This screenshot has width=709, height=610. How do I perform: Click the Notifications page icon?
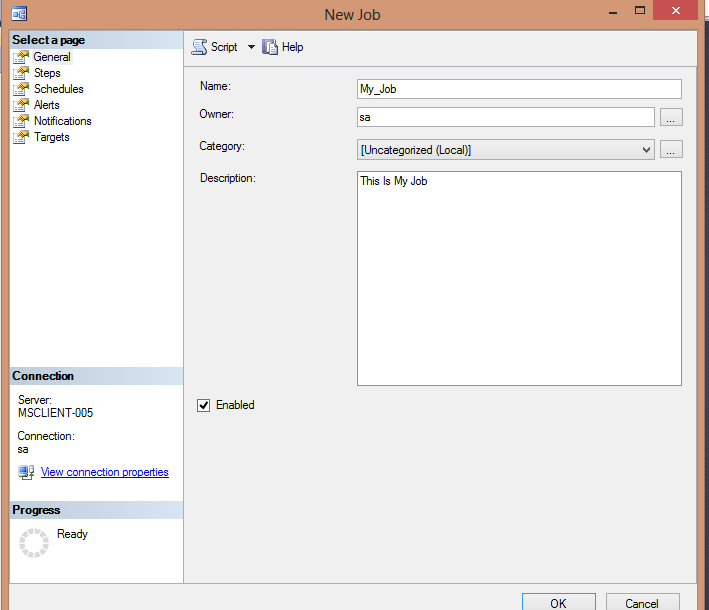pos(21,121)
